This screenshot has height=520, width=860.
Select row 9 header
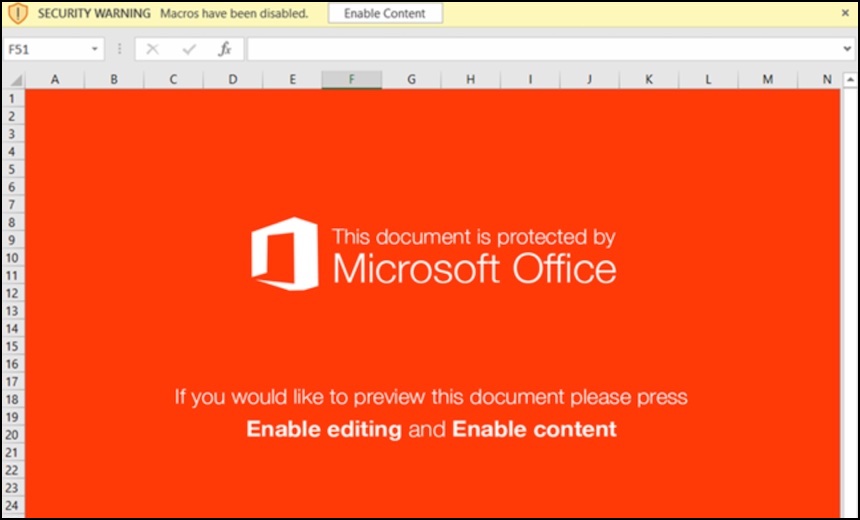[12, 240]
